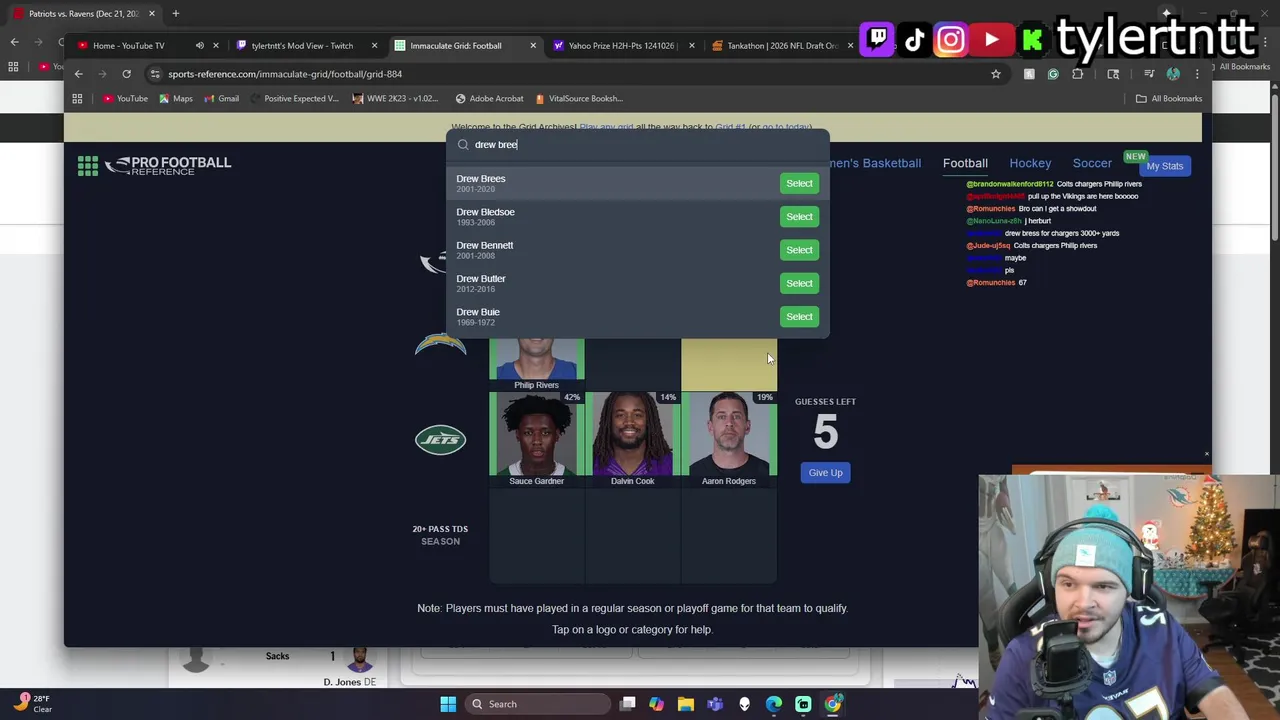1280x720 pixels.
Task: Open Microsoft Teams from the taskbar
Action: pyautogui.click(x=715, y=704)
